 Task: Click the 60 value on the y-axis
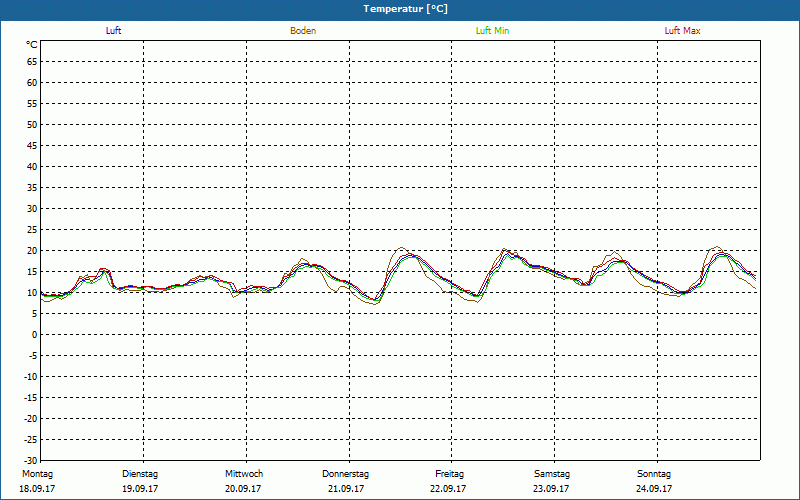tap(32, 83)
